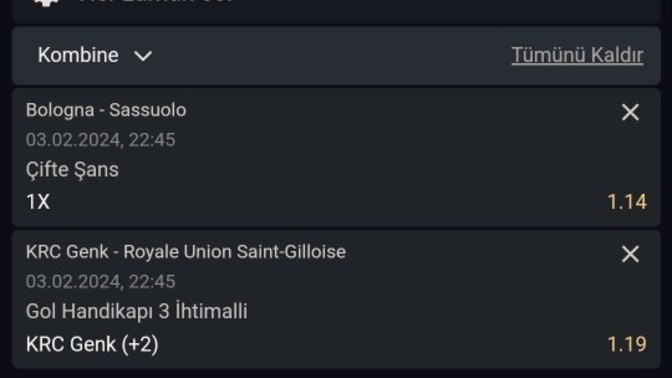Click the KRC Genk match date and time
This screenshot has width=672, height=378.
pyautogui.click(x=100, y=282)
